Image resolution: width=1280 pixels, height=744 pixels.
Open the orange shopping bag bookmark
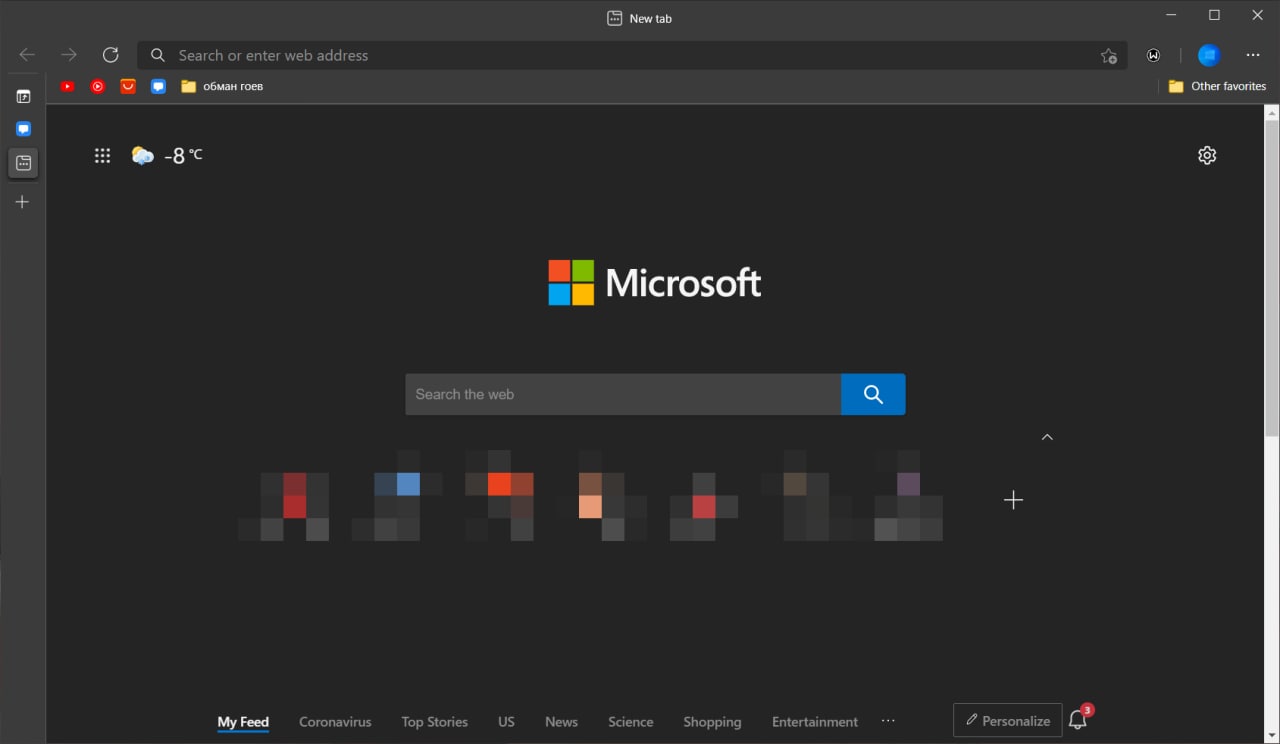128,86
